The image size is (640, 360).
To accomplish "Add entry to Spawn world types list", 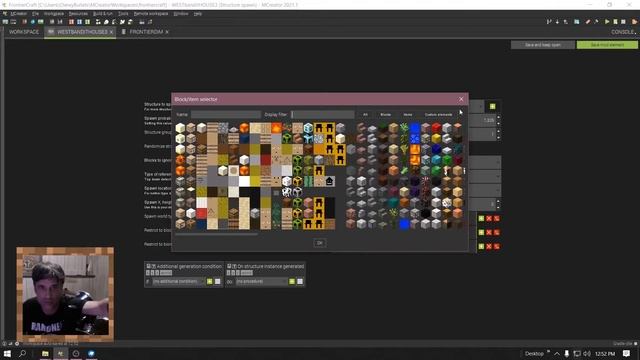I will point(481,219).
